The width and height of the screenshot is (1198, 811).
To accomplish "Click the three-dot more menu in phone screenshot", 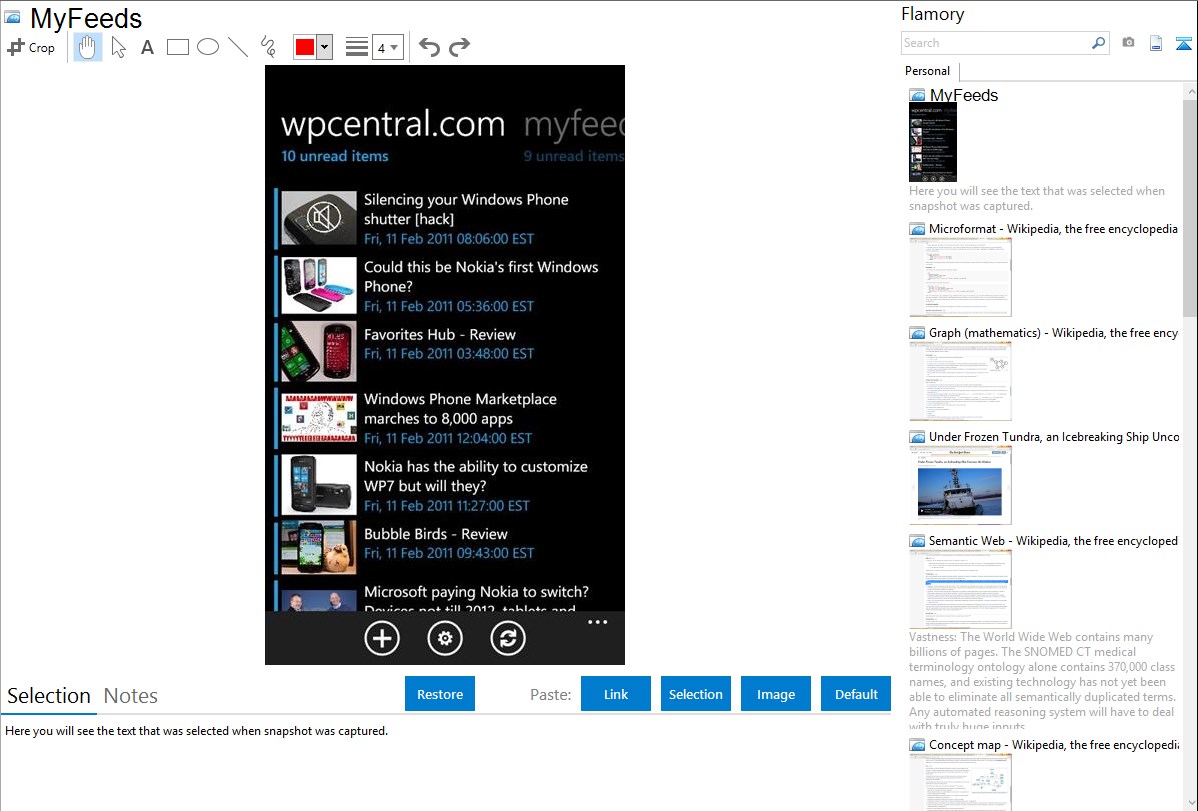I will click(597, 622).
